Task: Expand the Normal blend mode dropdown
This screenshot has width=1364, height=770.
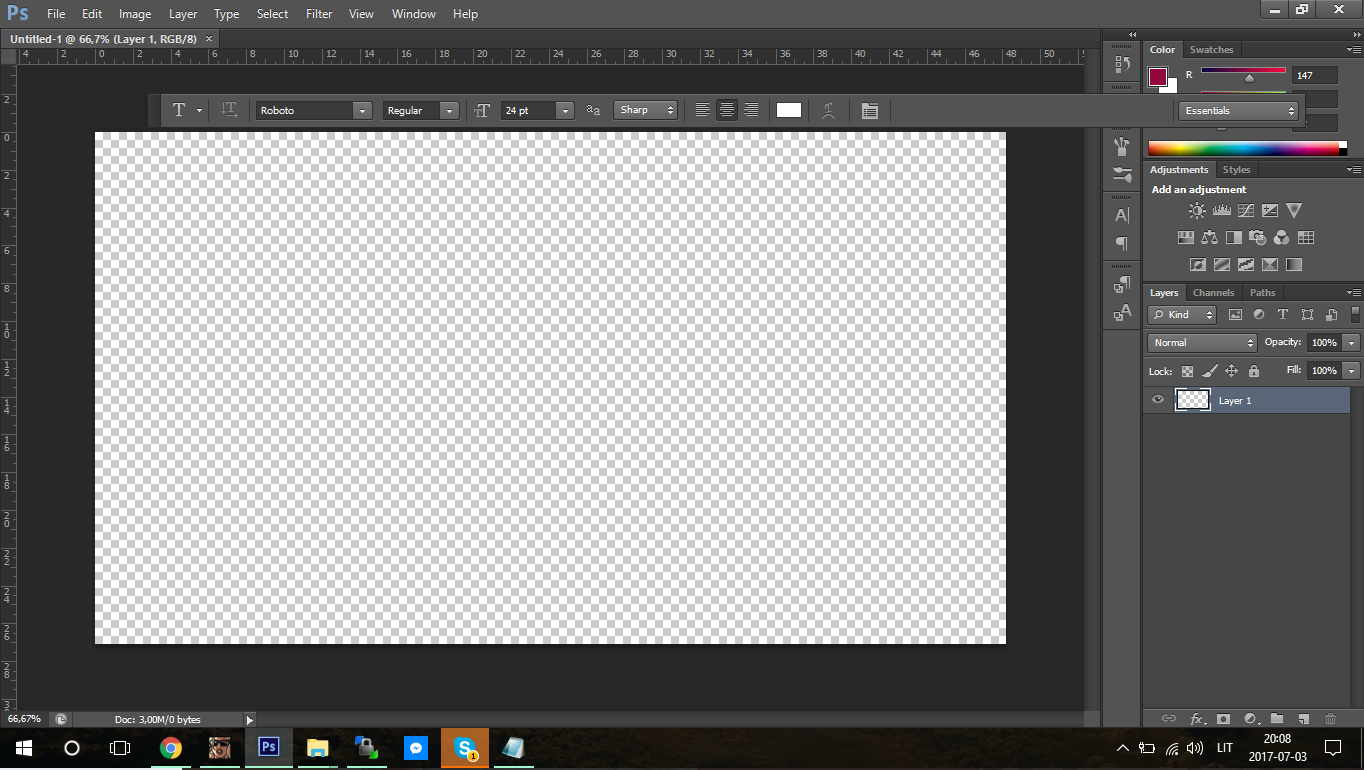Action: click(1202, 343)
